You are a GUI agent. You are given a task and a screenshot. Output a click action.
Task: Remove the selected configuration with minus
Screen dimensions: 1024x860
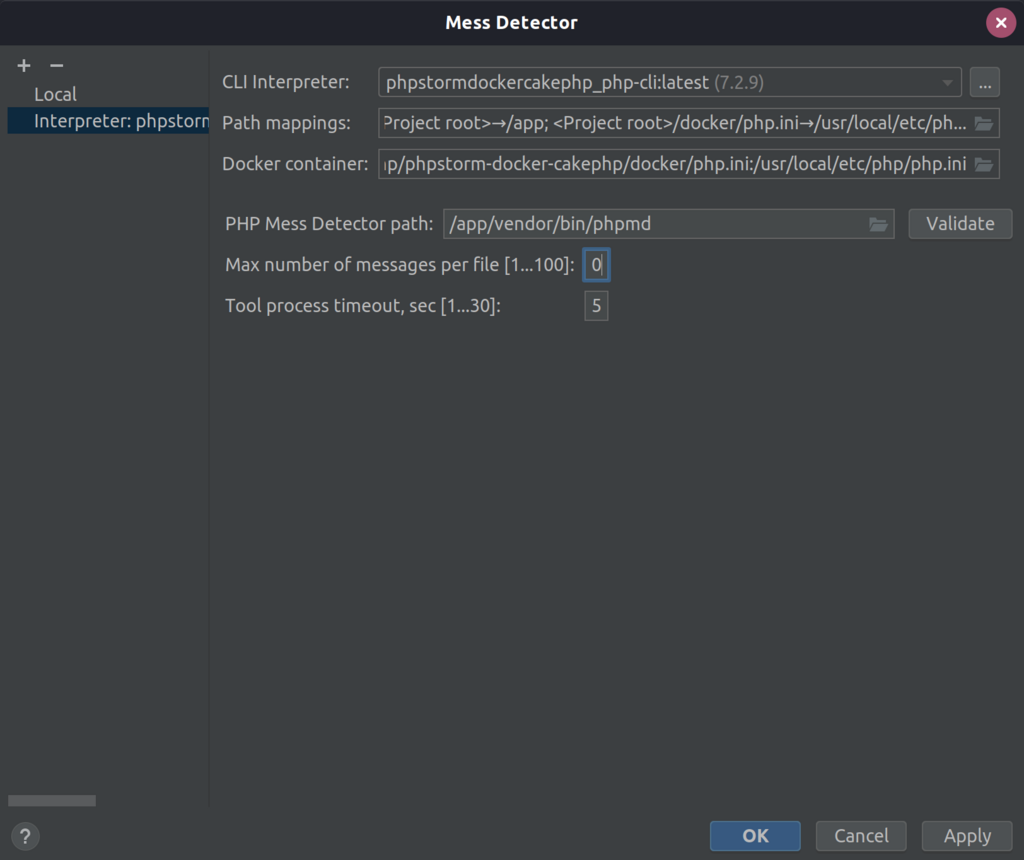pyautogui.click(x=57, y=65)
